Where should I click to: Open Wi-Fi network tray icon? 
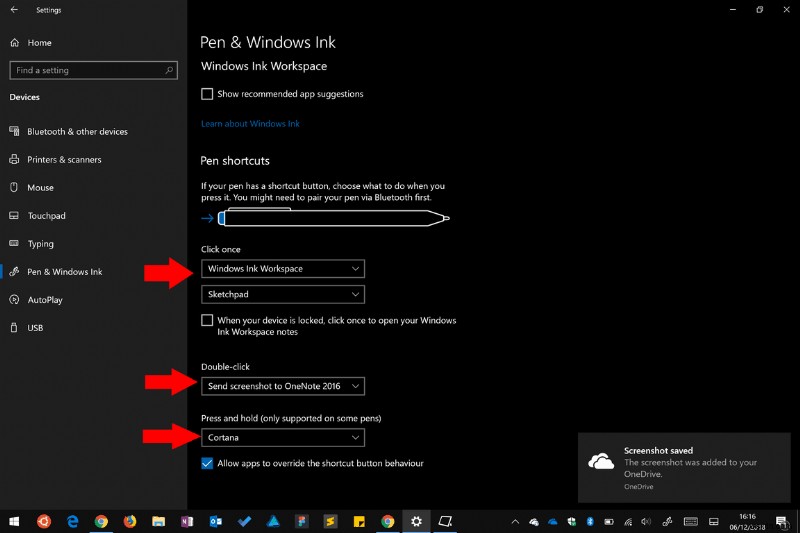pyautogui.click(x=628, y=521)
